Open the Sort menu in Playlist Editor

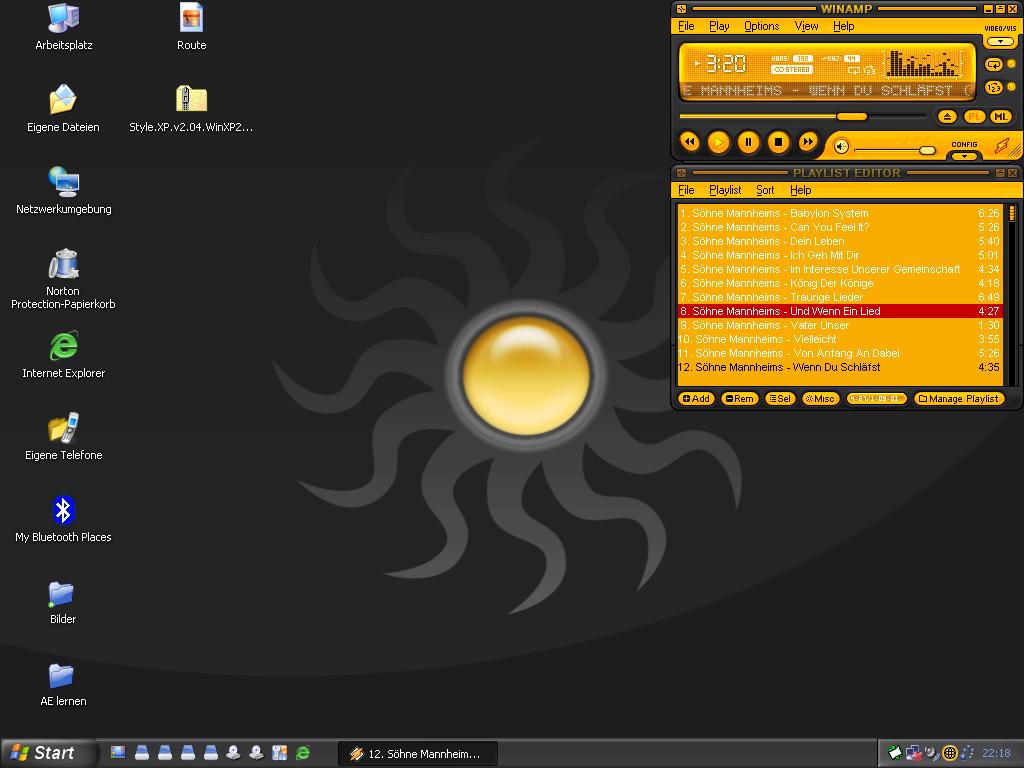765,190
